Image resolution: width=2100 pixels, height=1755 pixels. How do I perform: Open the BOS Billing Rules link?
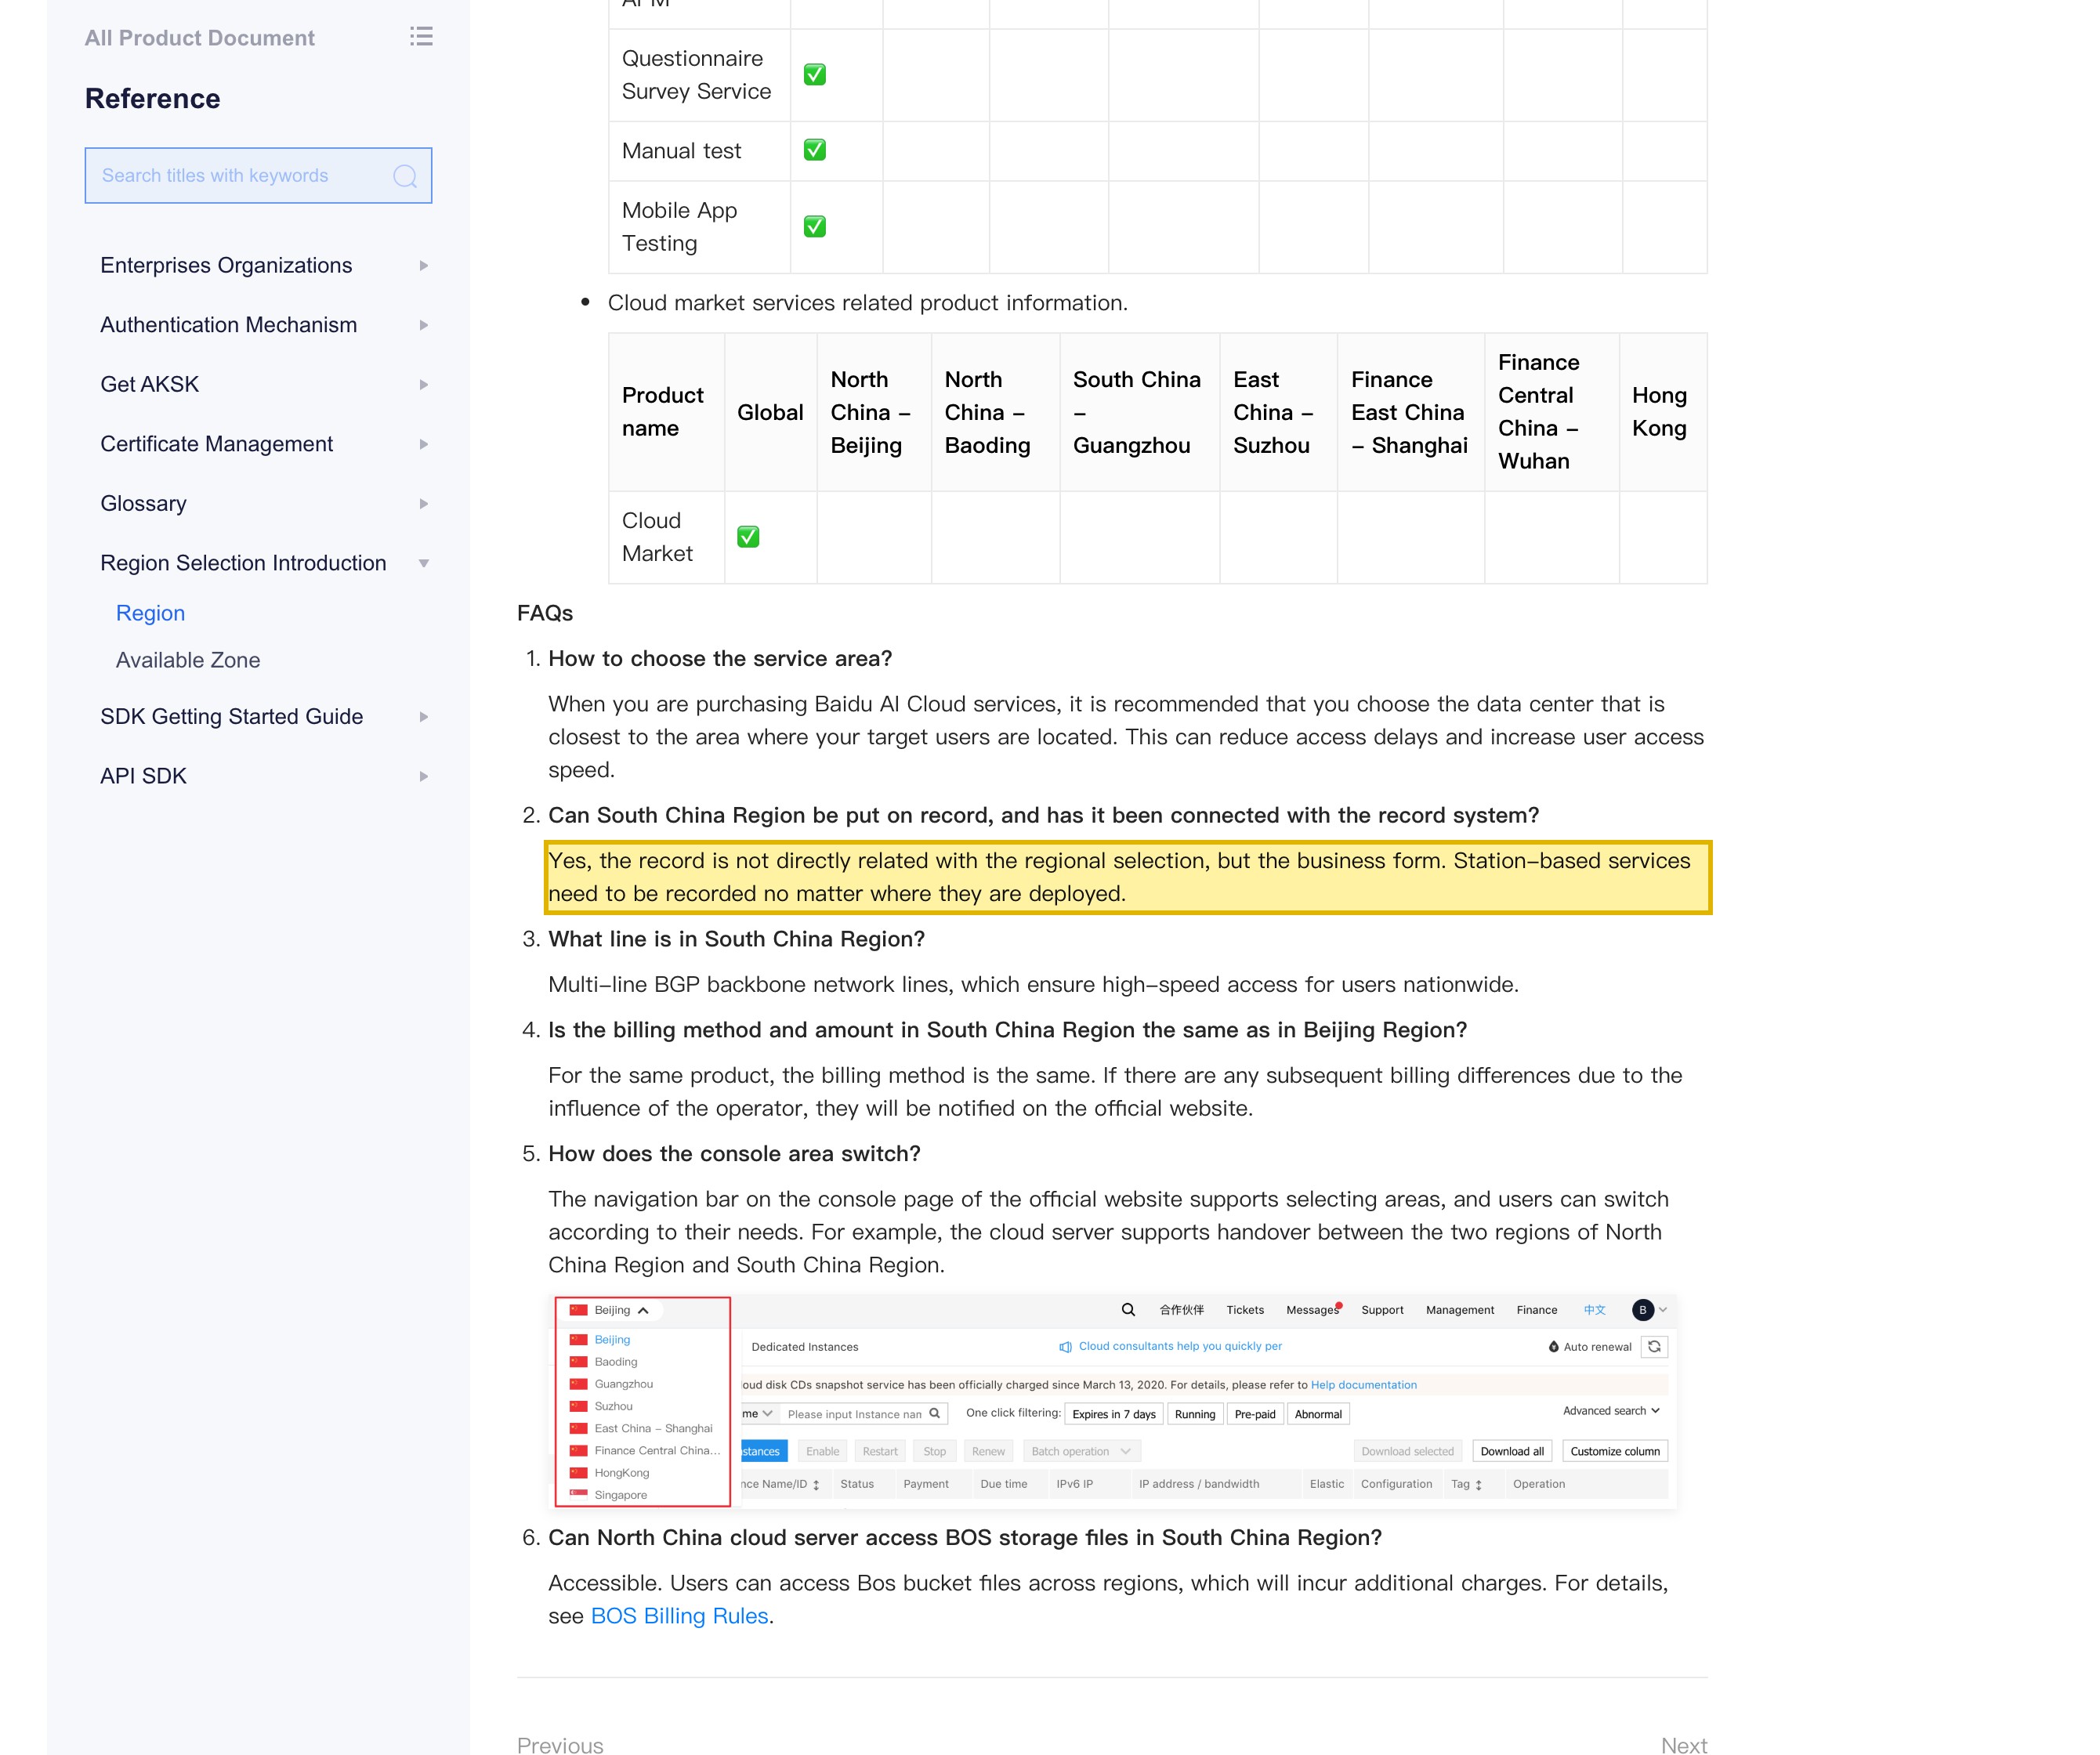[680, 1616]
